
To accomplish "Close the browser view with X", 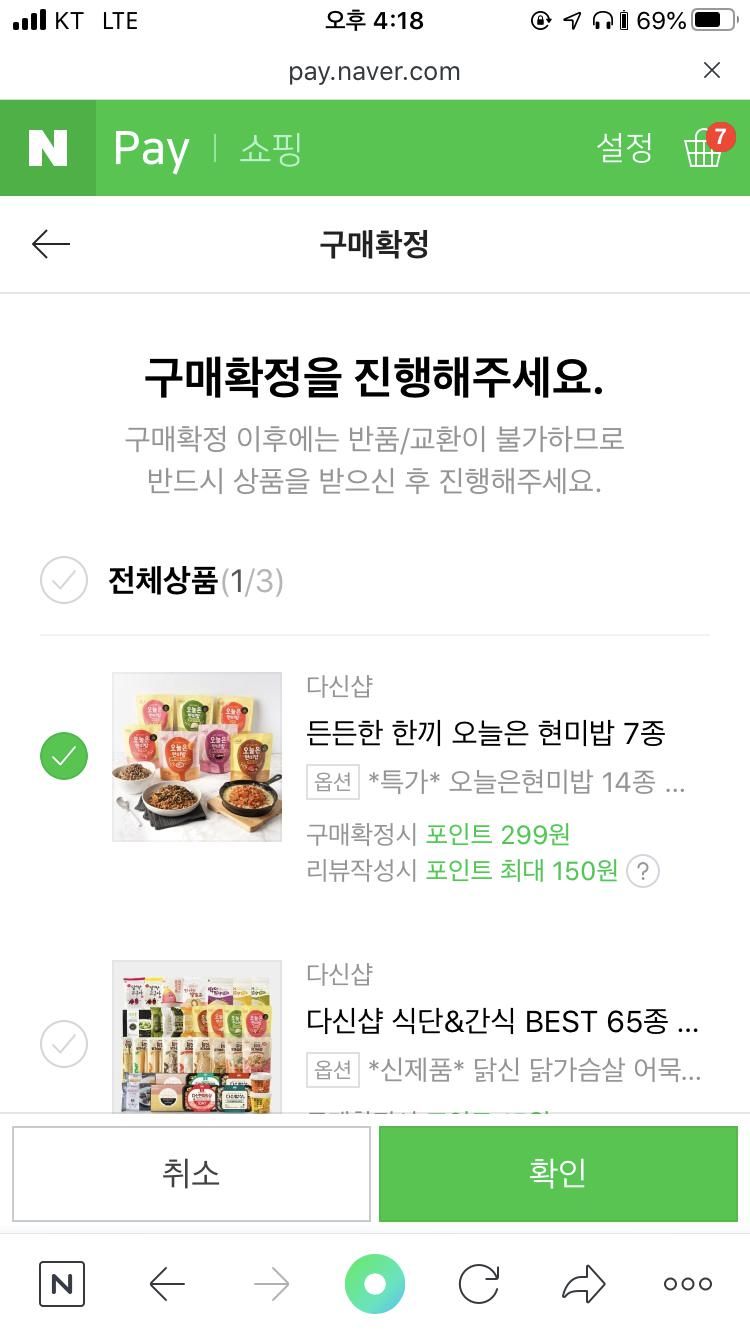I will (712, 70).
